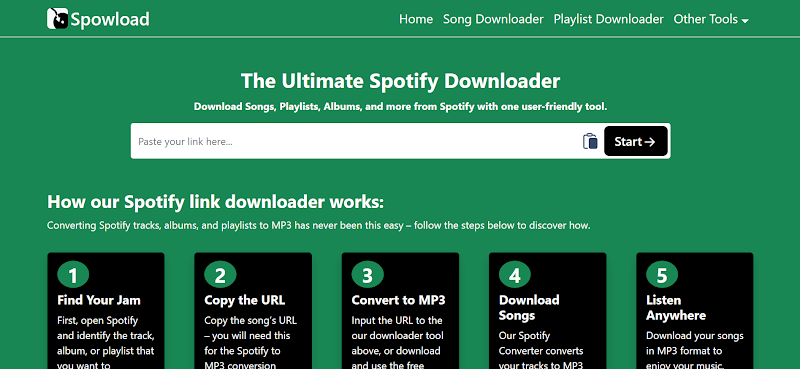
Task: Click the step 2 number badge
Action: click(220, 275)
